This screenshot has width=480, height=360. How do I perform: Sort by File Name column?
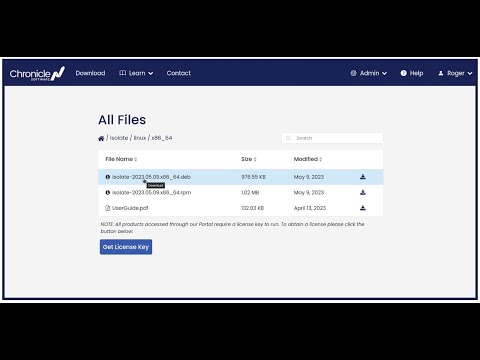[121, 159]
